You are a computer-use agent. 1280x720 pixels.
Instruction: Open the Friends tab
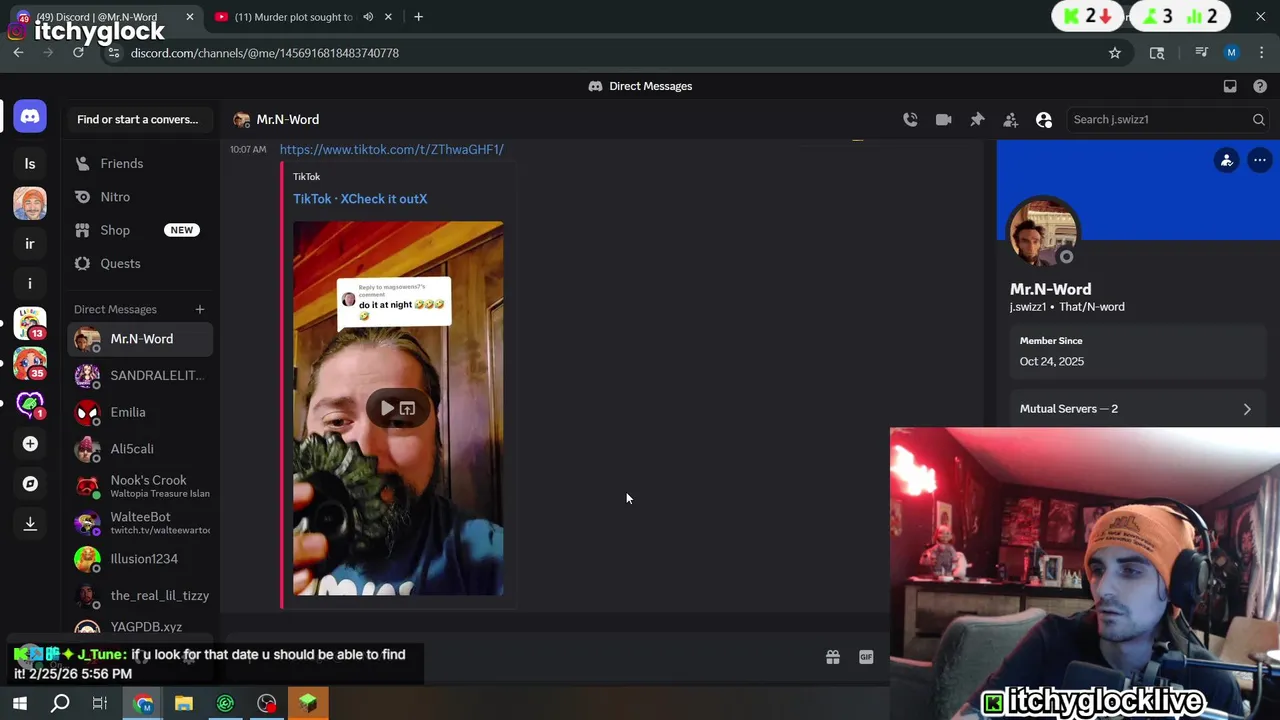[x=140, y=163]
